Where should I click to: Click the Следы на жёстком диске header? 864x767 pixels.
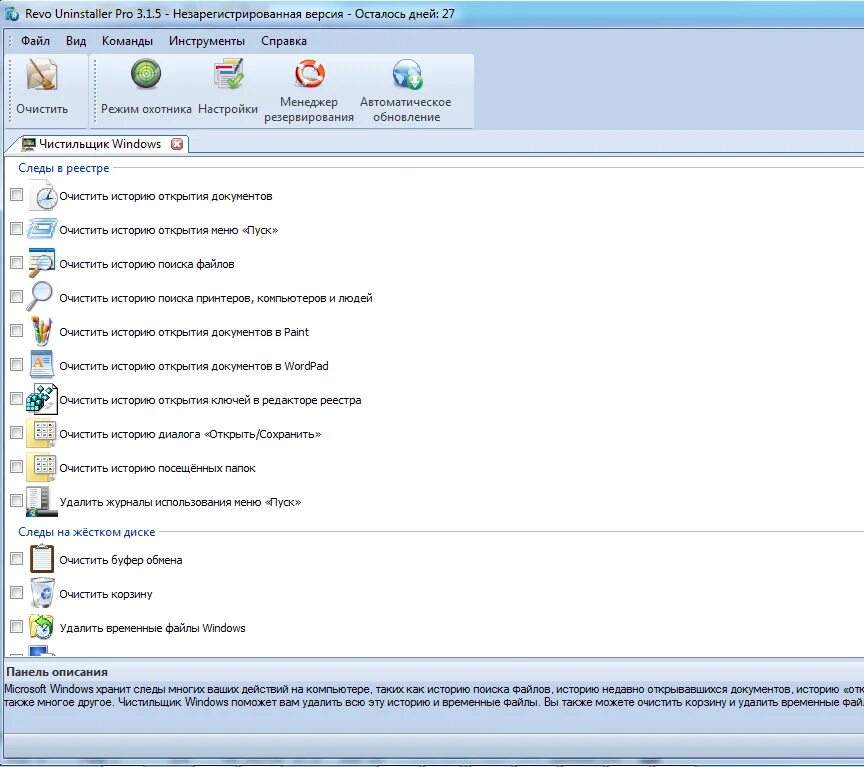point(87,532)
